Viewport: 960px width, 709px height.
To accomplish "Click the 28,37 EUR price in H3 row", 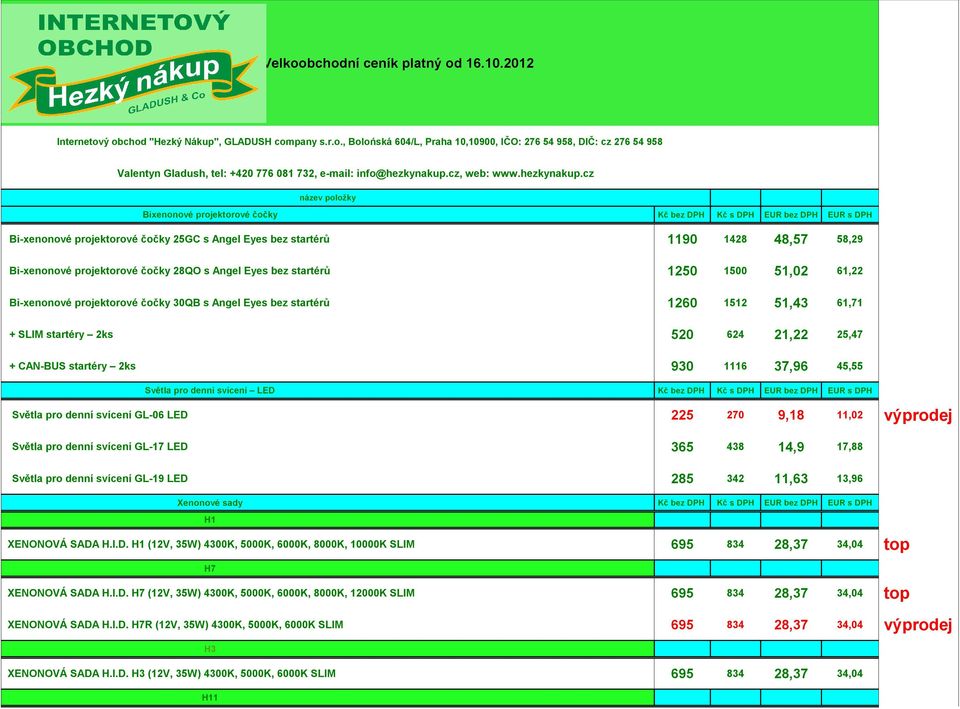I will pyautogui.click(x=791, y=674).
